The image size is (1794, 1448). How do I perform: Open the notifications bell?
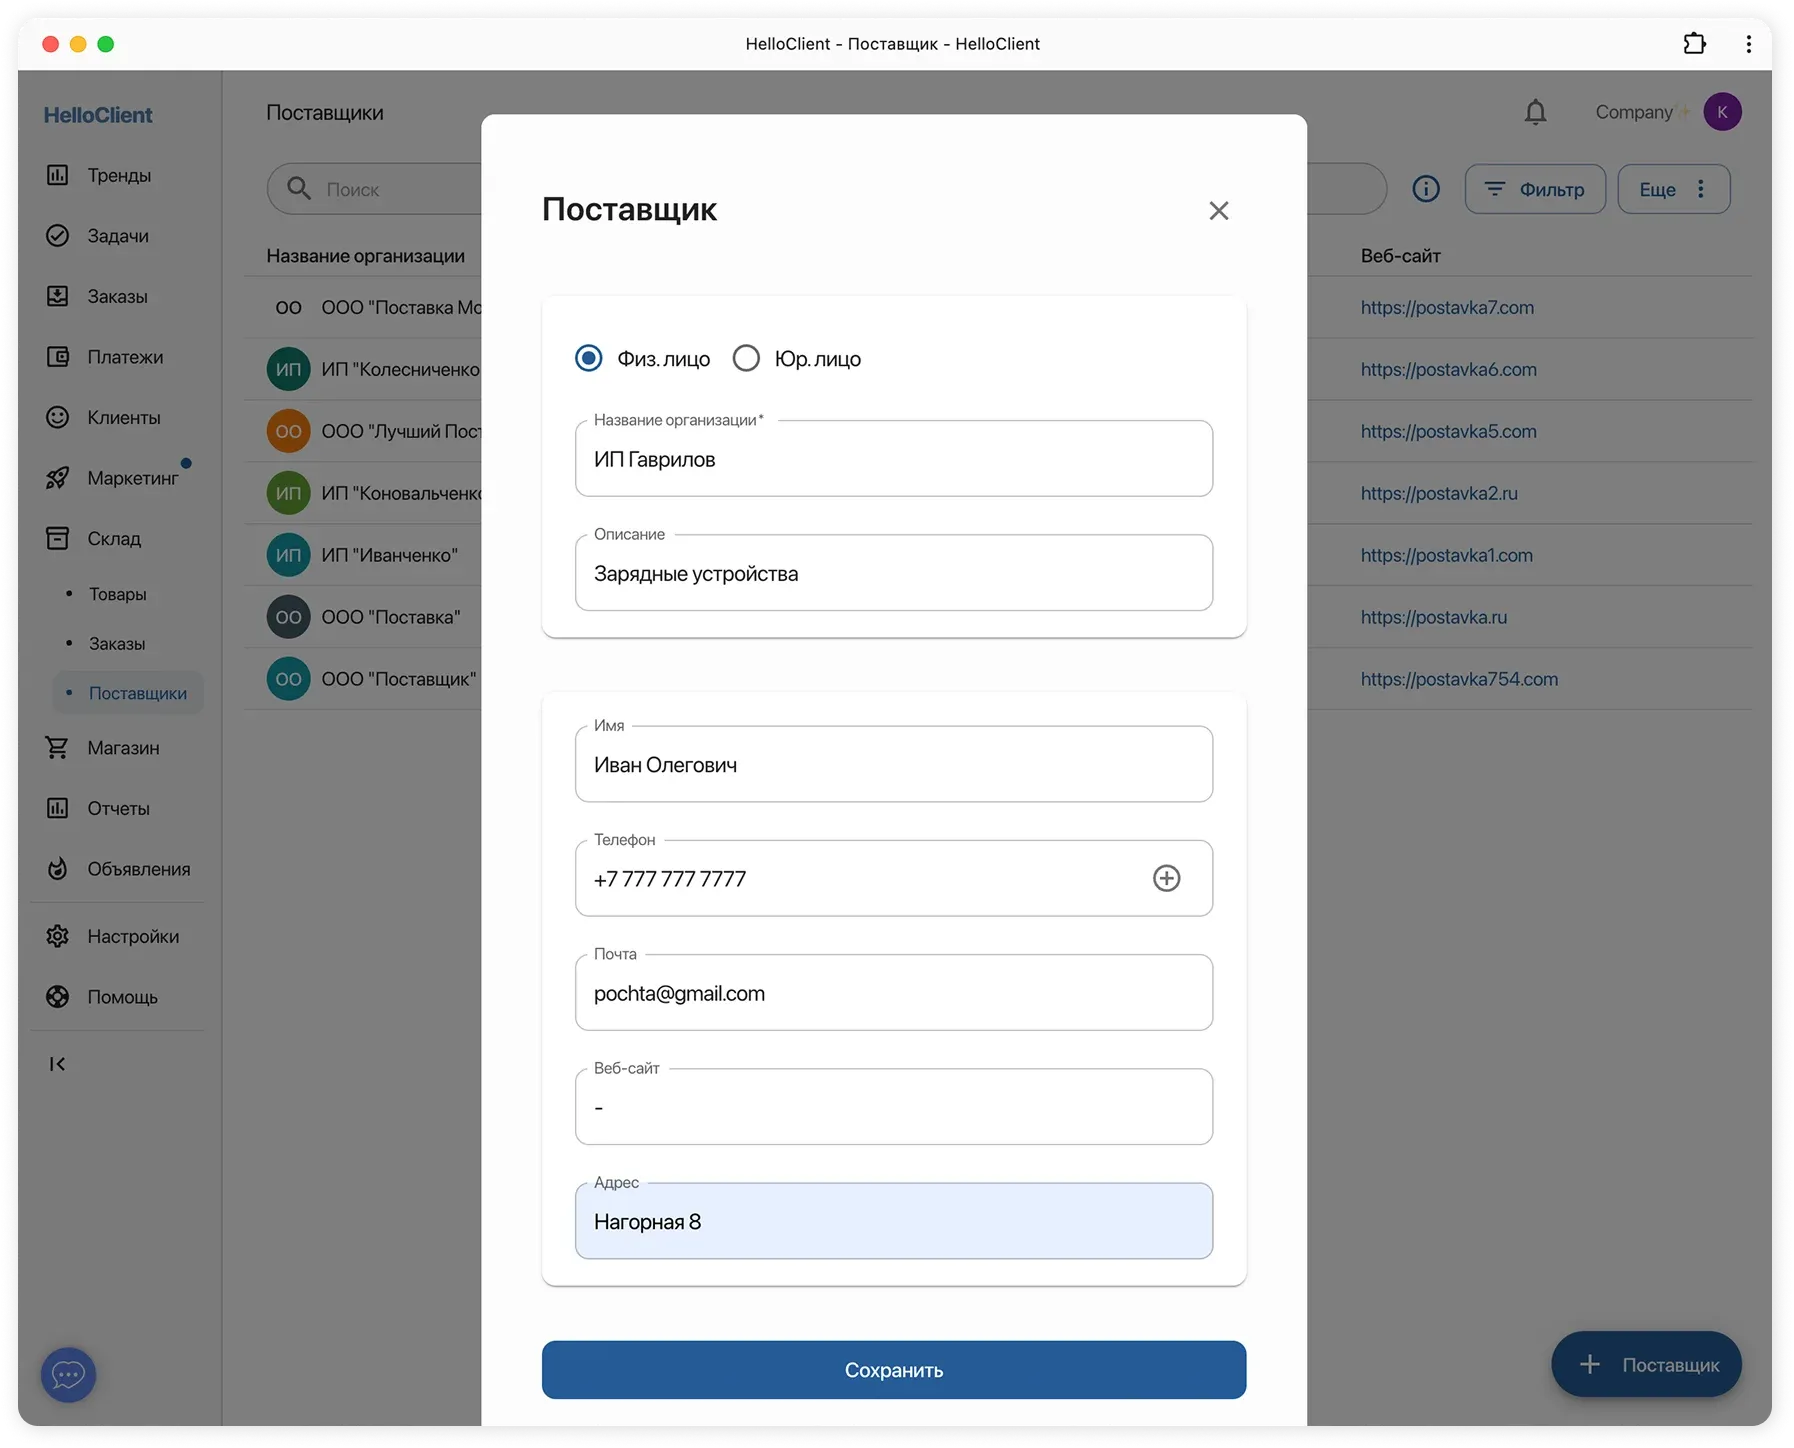click(1535, 112)
